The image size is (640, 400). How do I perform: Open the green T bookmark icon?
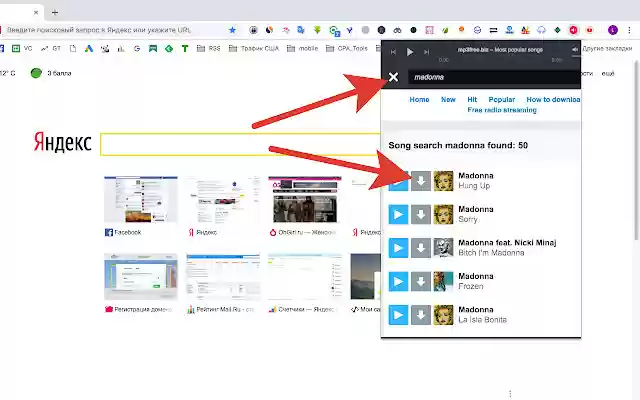click(185, 49)
